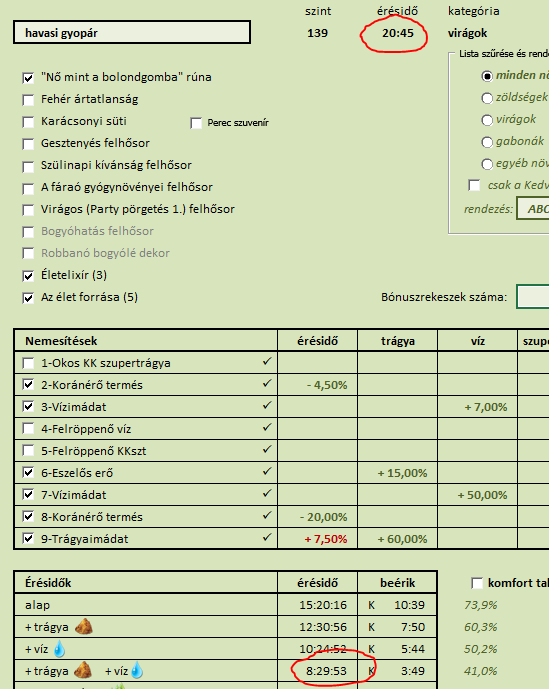Click the kategória value virágok
The width and height of the screenshot is (549, 689).
(x=468, y=33)
